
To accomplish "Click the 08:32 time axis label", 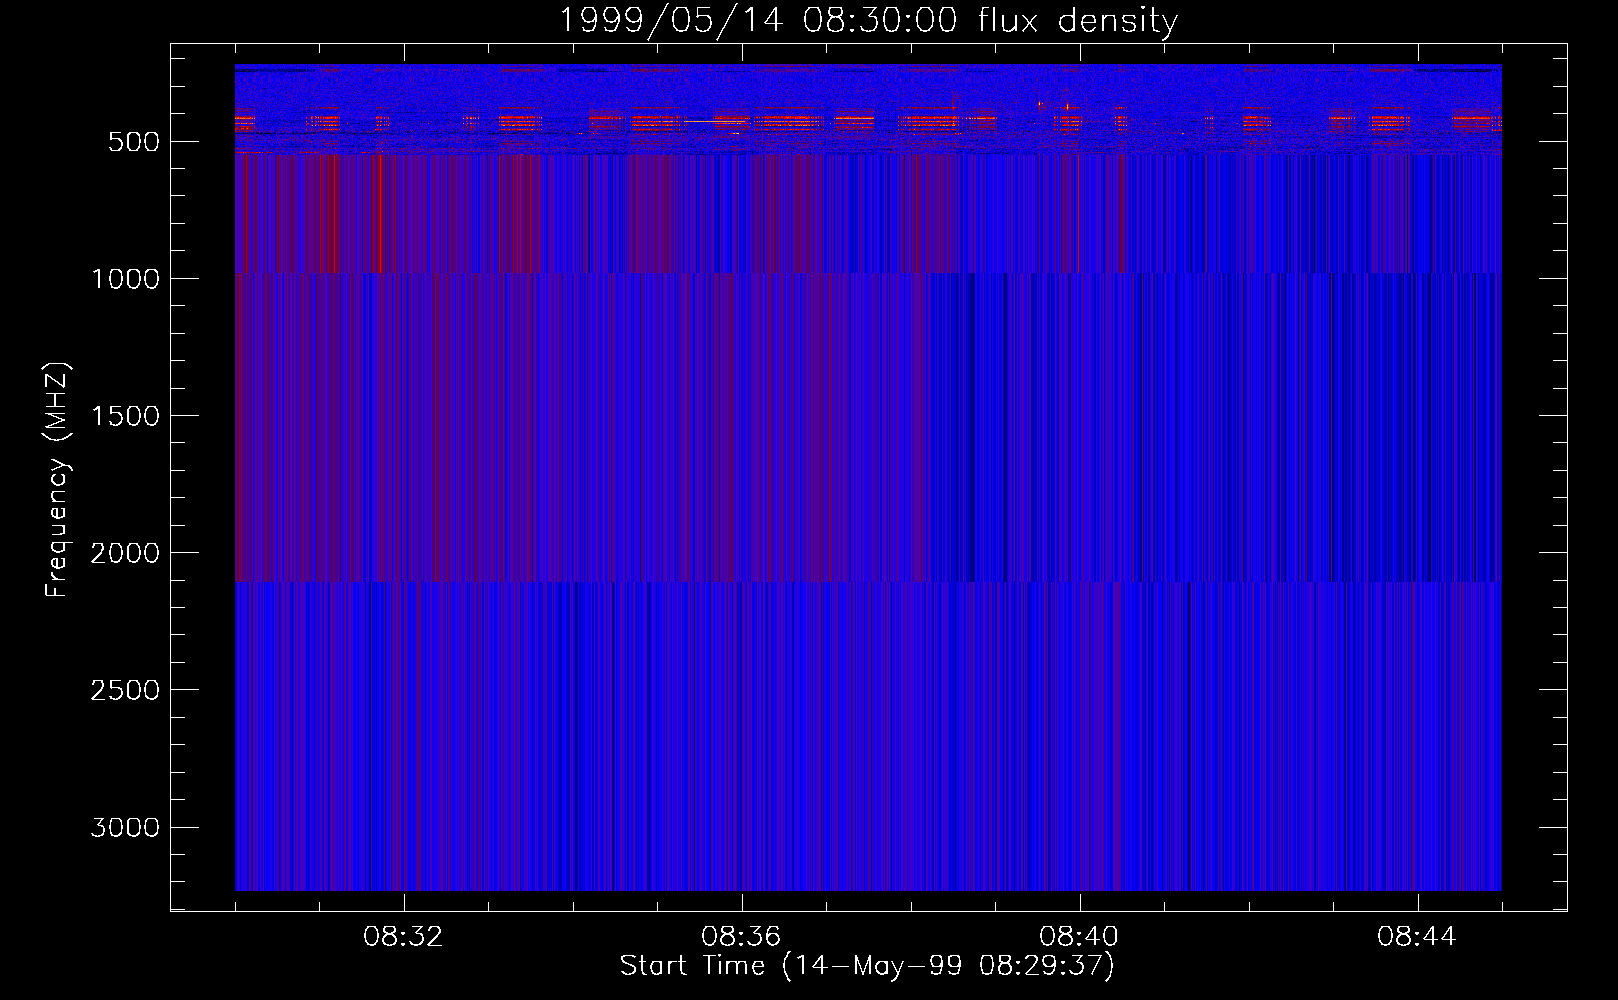I will 403,937.
